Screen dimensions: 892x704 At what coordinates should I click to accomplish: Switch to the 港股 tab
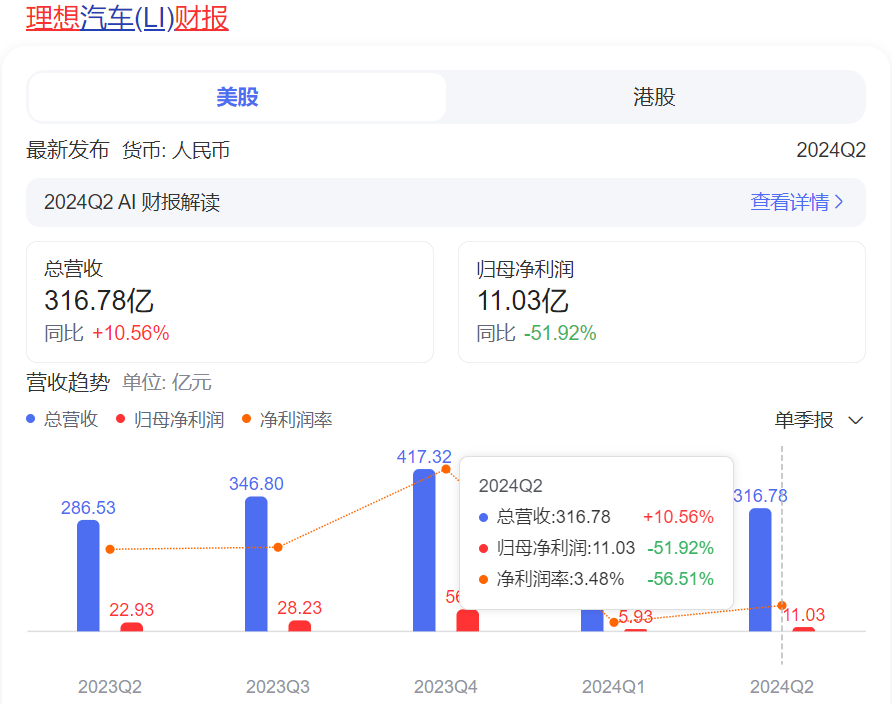tap(654, 97)
